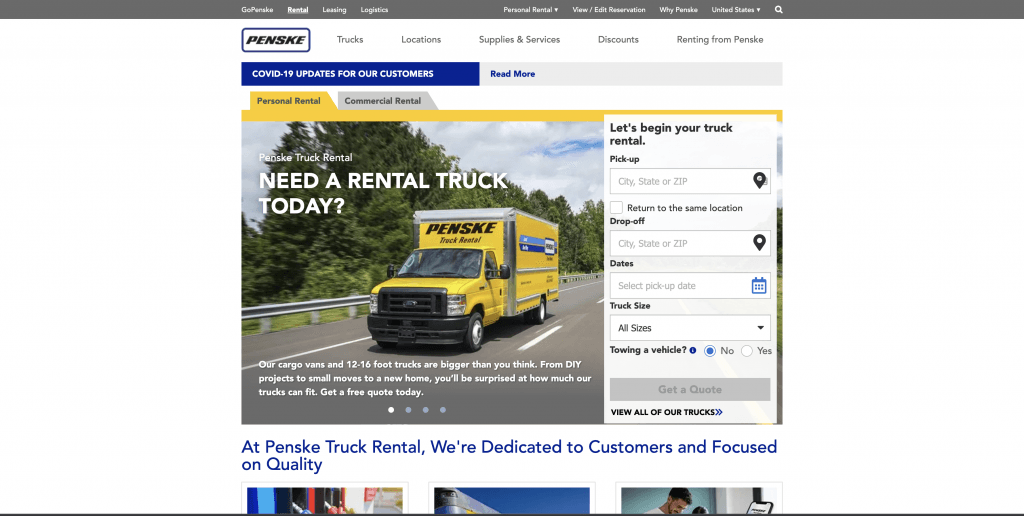This screenshot has width=1024, height=516.
Task: Switch to the Personal Rental tab
Action: pyautogui.click(x=289, y=101)
